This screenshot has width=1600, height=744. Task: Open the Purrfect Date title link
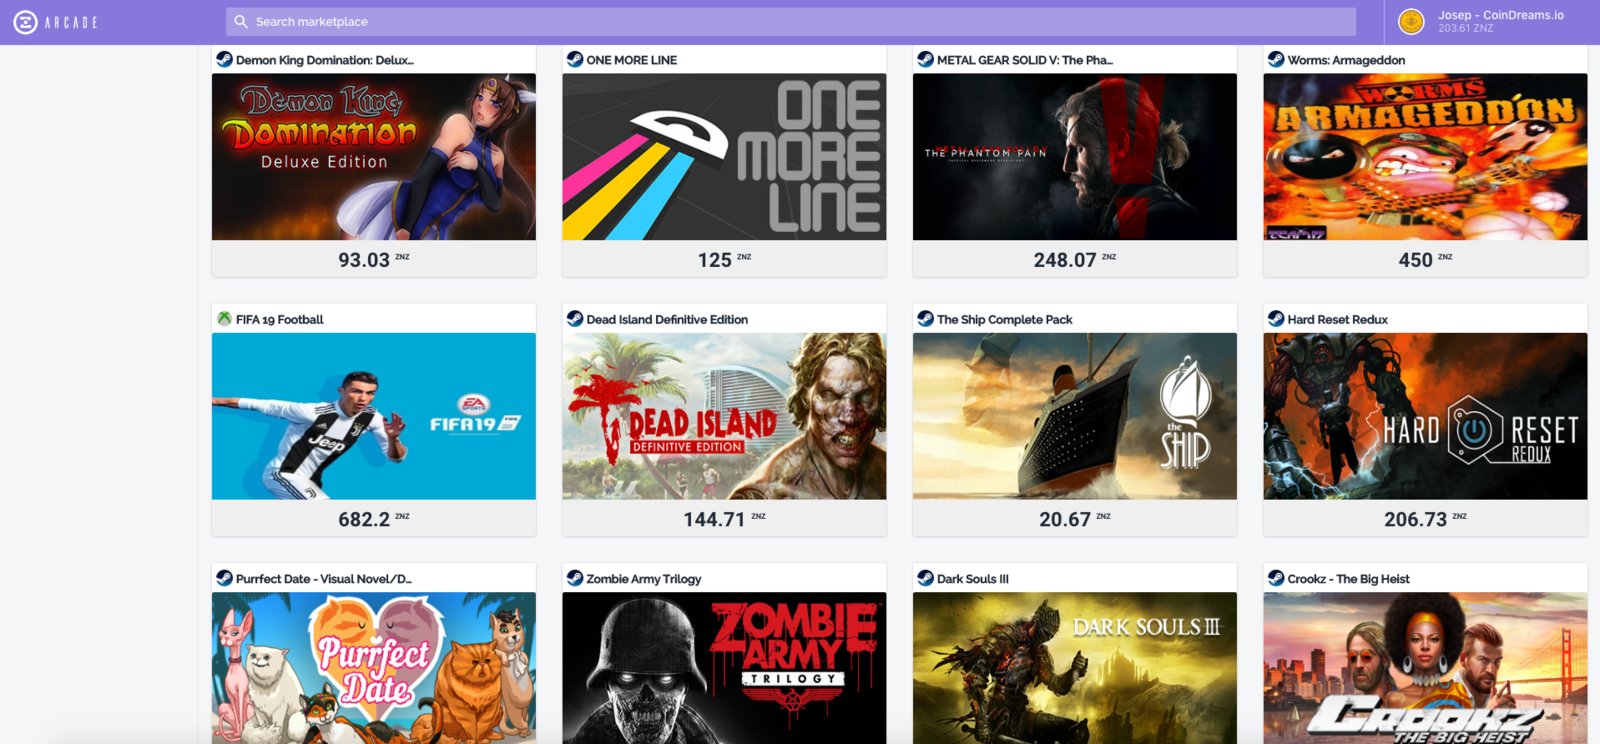pyautogui.click(x=324, y=579)
